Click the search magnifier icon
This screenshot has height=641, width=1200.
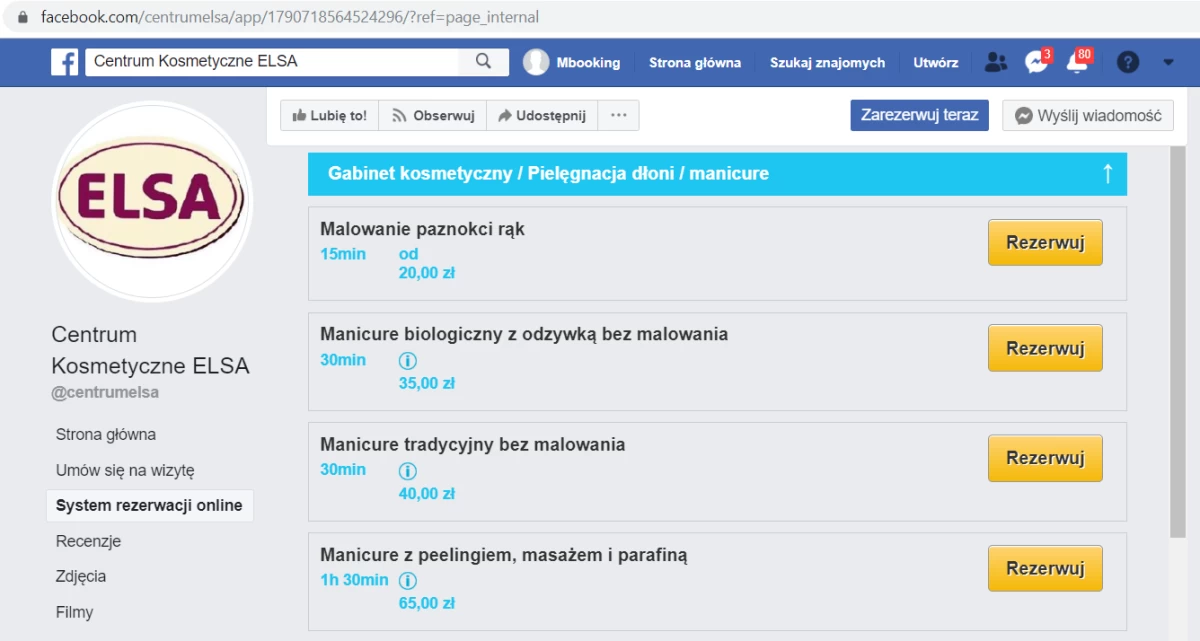(x=484, y=62)
